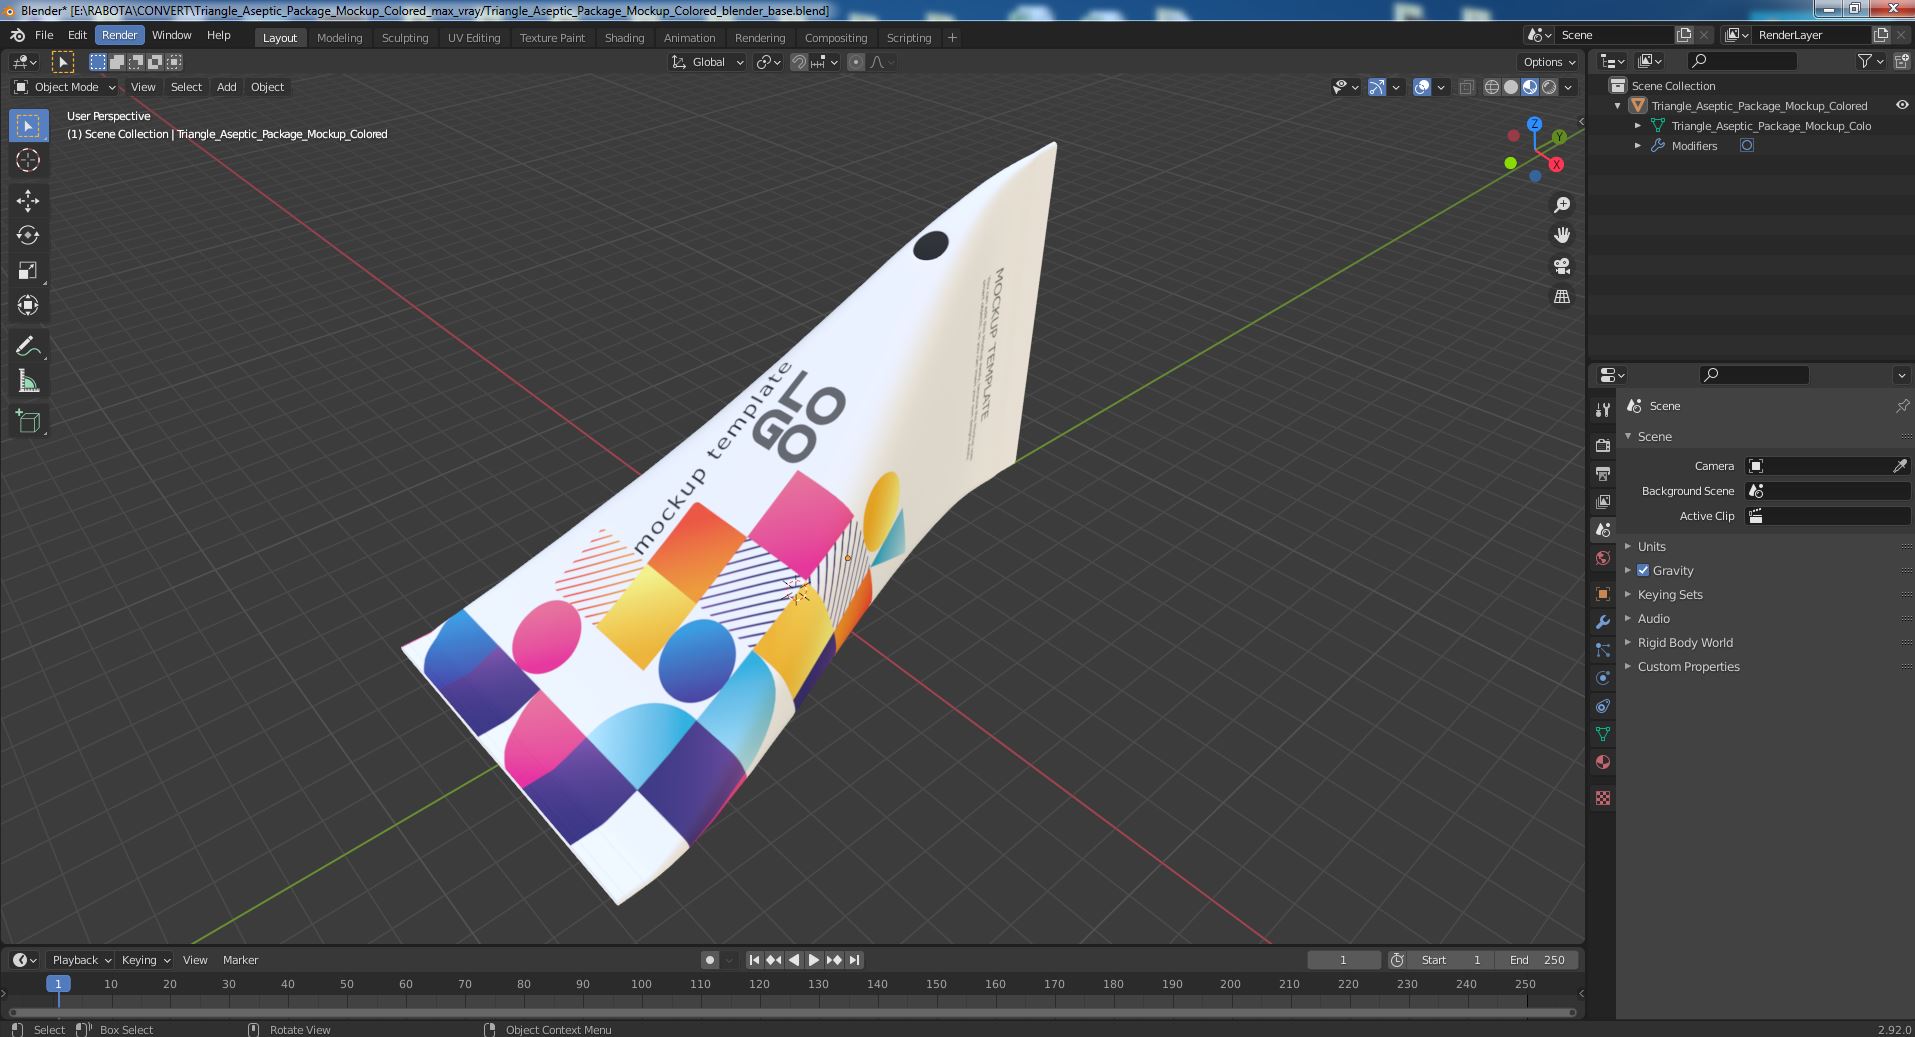Switch to solid viewport shading
This screenshot has height=1037, width=1915.
(1511, 87)
